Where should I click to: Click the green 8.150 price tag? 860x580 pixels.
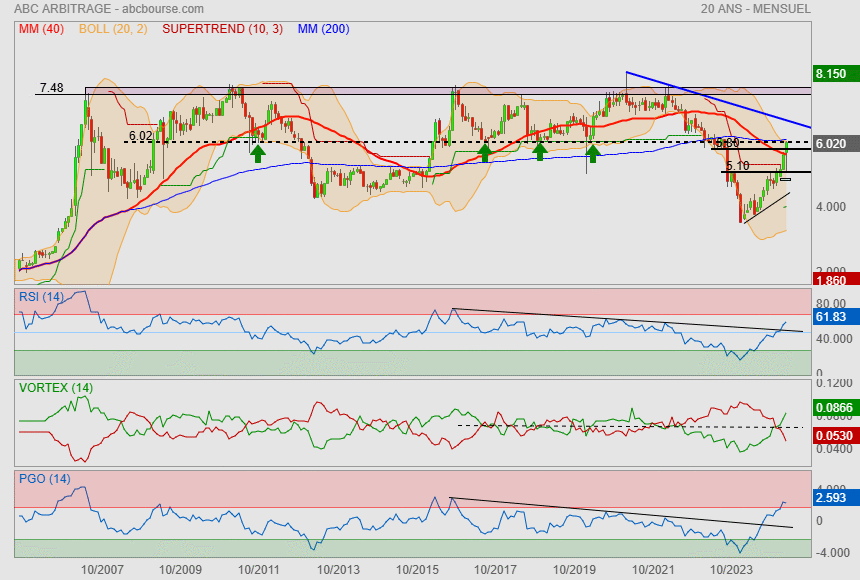pyautogui.click(x=831, y=74)
